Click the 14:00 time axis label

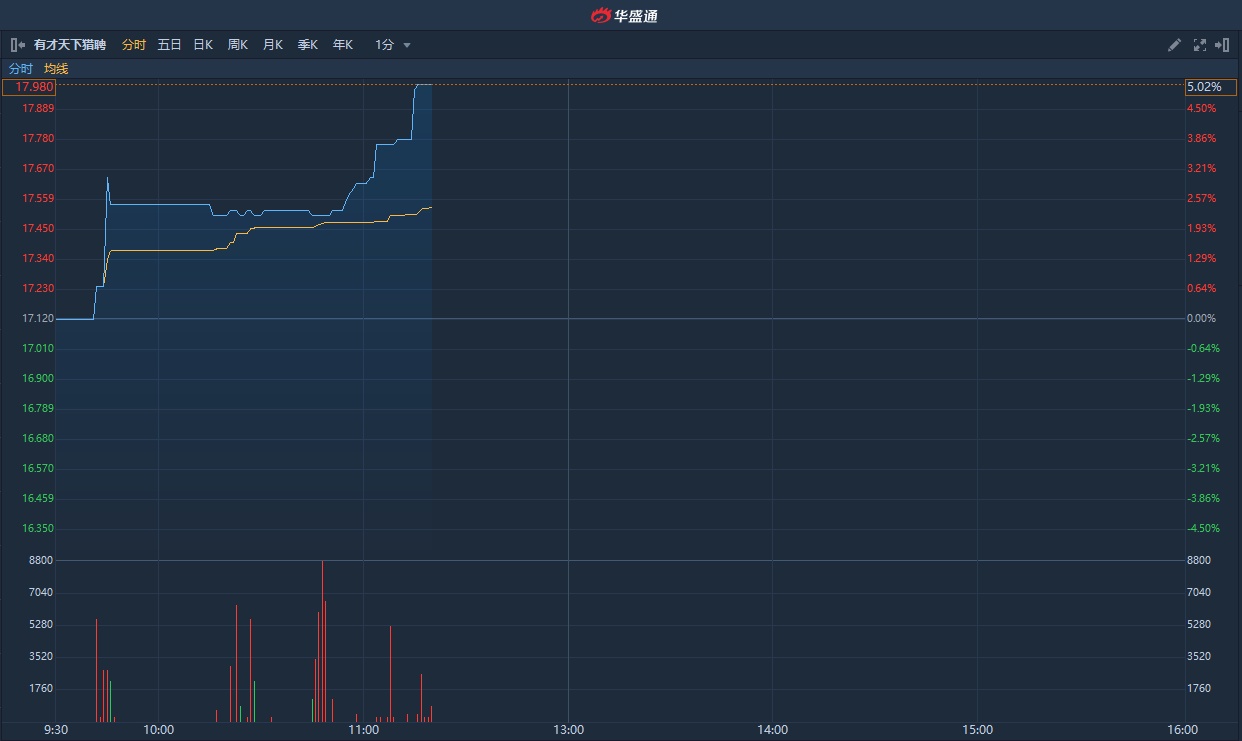point(773,730)
